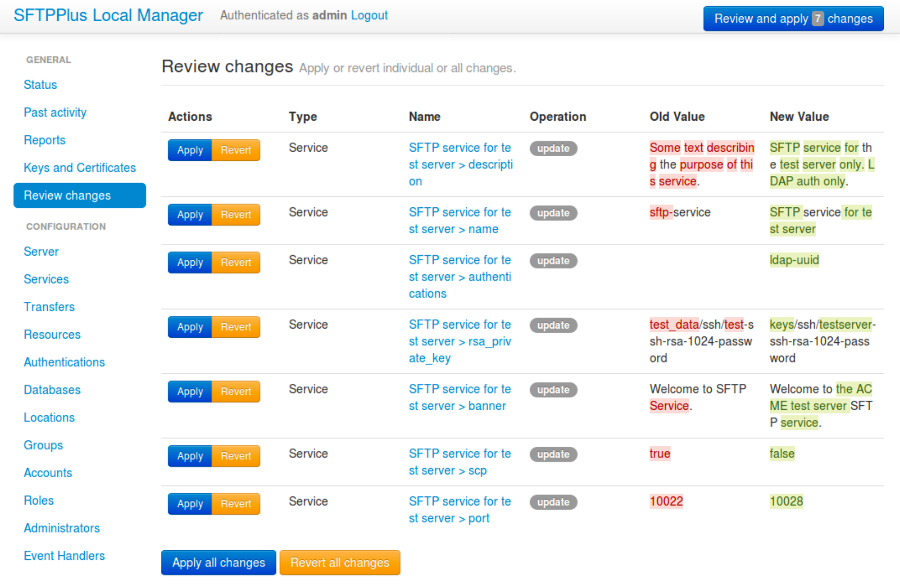900x584 pixels.
Task: Apply the port change from 10022 to 10028
Action: coord(190,504)
